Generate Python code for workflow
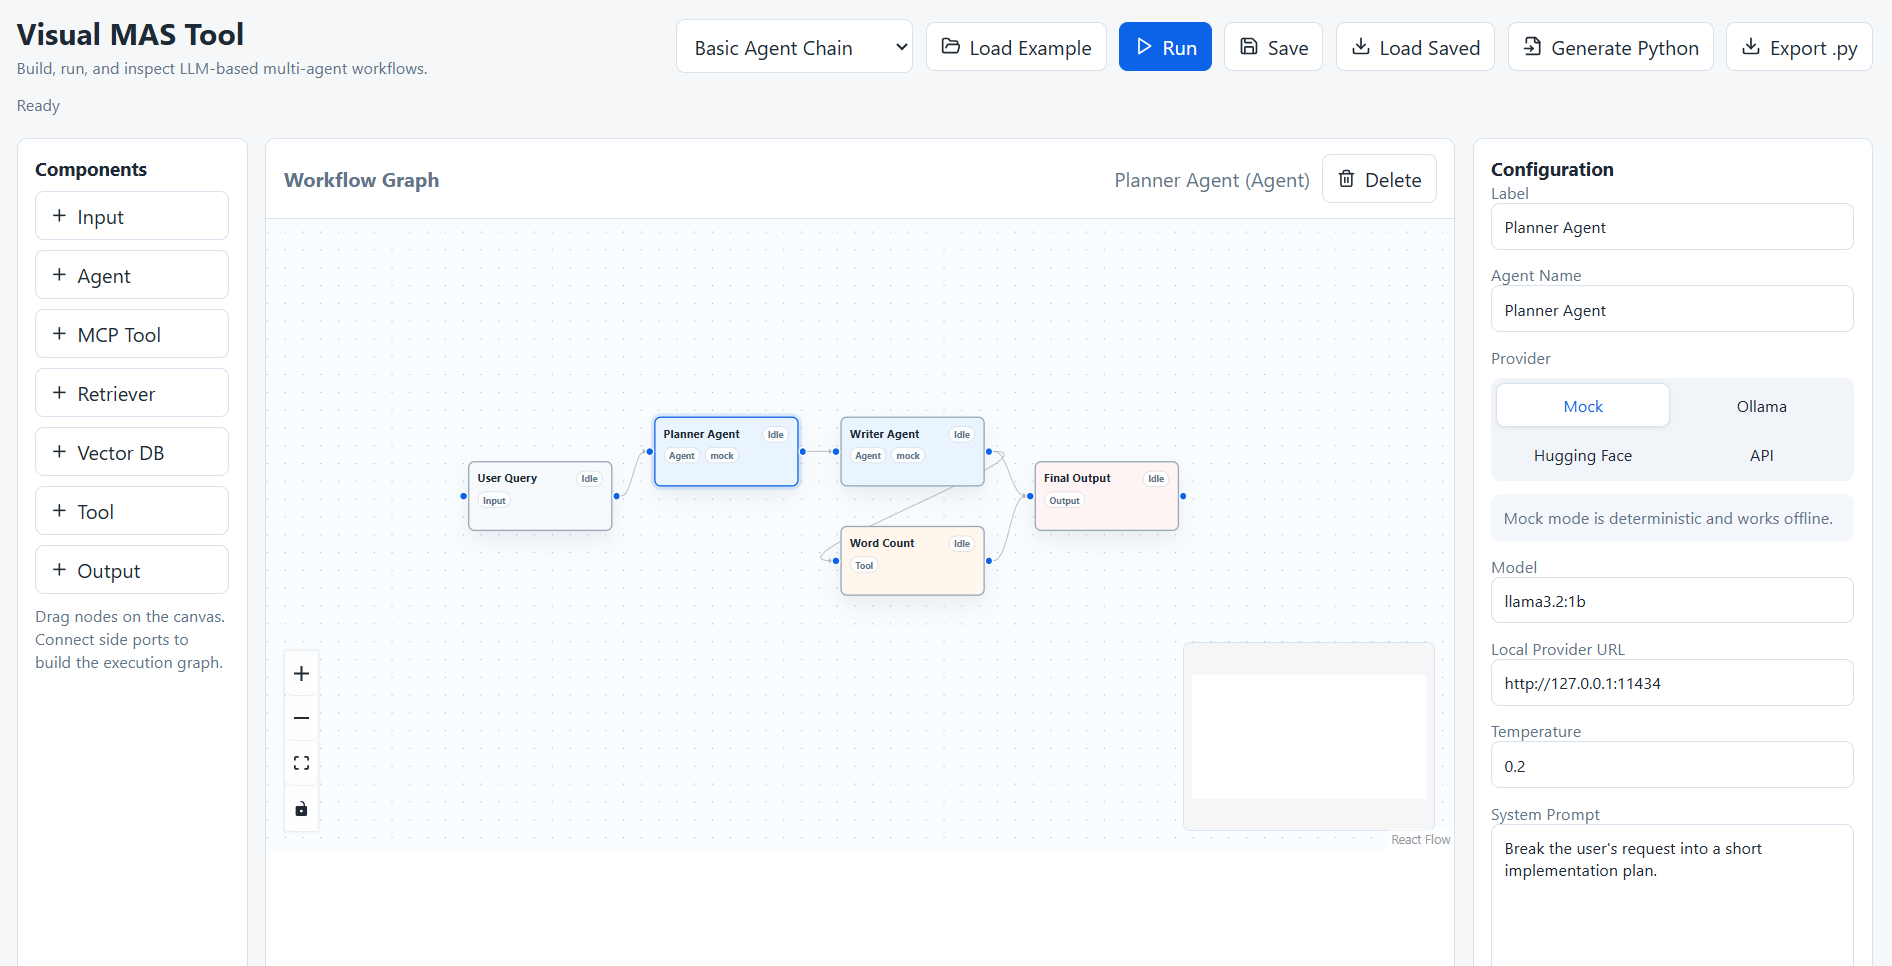Screen dimensions: 1892x966 click(1610, 47)
